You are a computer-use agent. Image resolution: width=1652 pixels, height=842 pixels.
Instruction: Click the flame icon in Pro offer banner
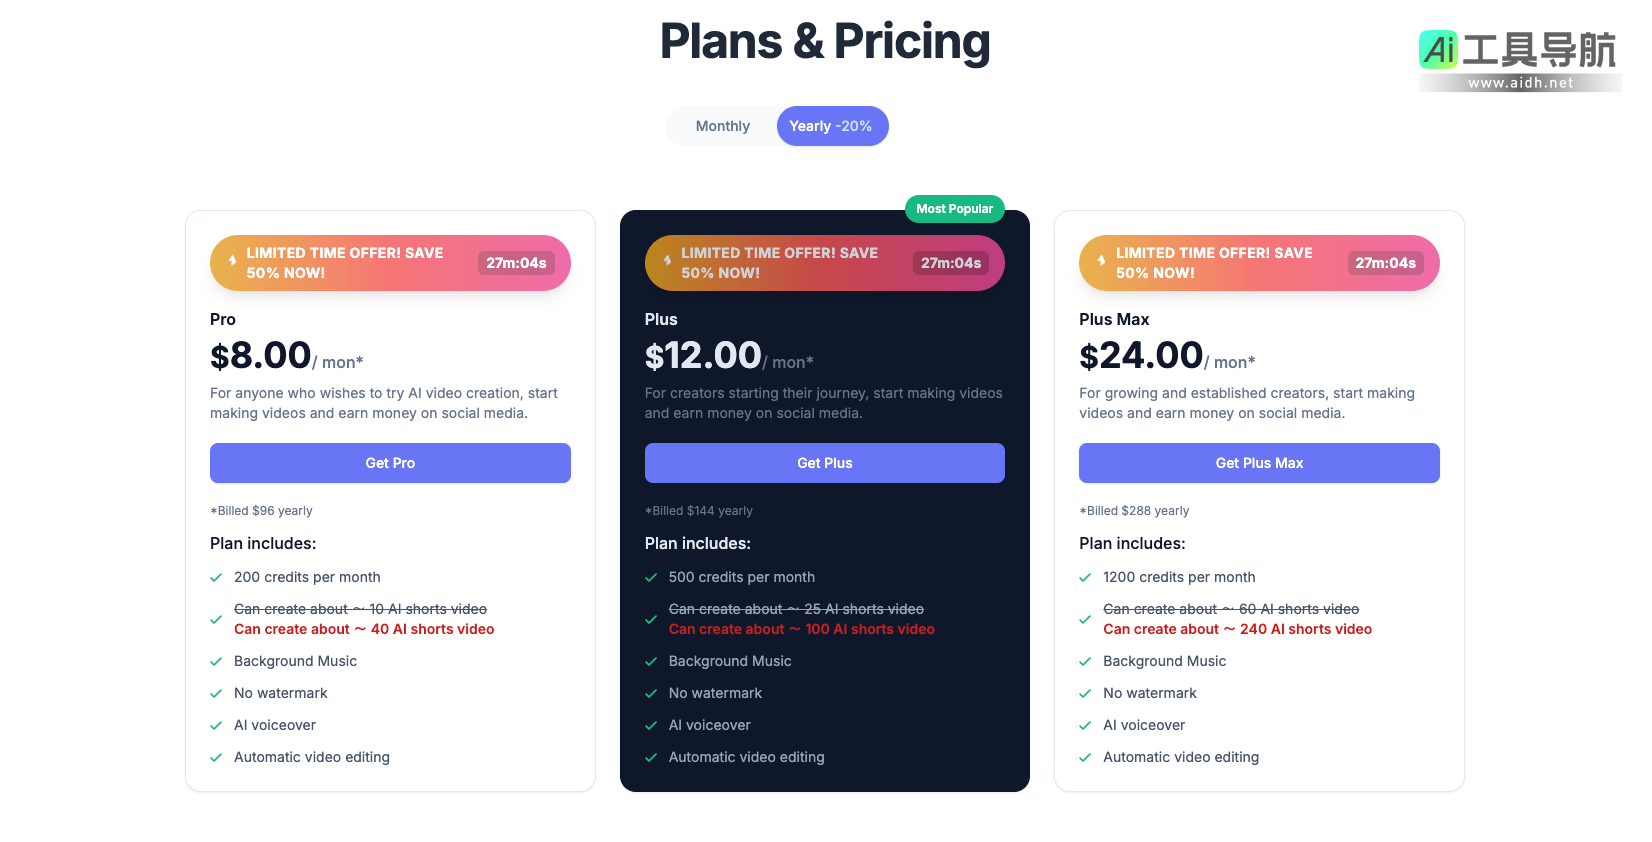click(x=233, y=261)
